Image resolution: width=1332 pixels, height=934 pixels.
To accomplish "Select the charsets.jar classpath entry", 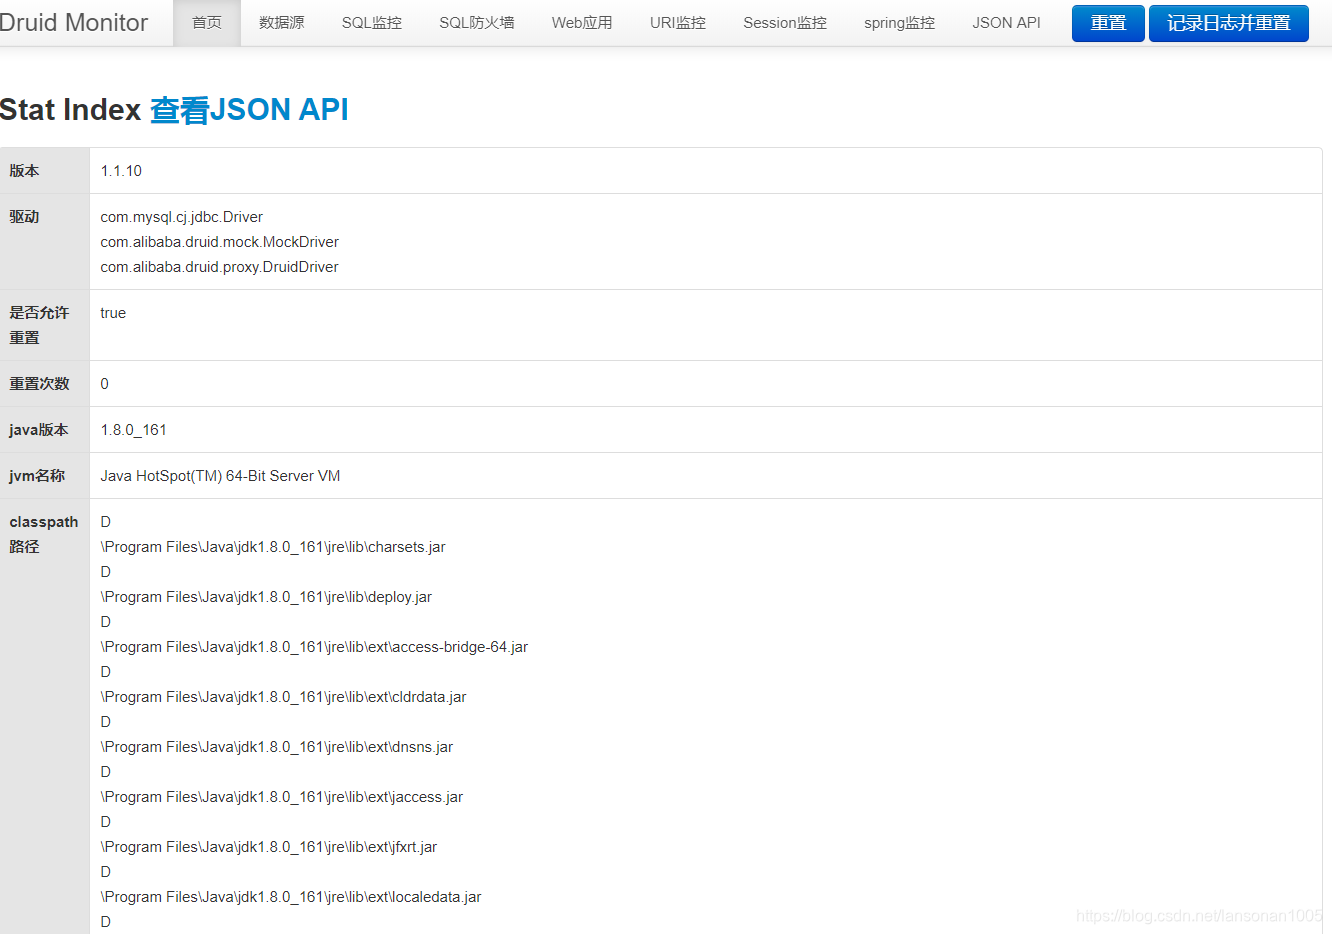I will pyautogui.click(x=273, y=547).
